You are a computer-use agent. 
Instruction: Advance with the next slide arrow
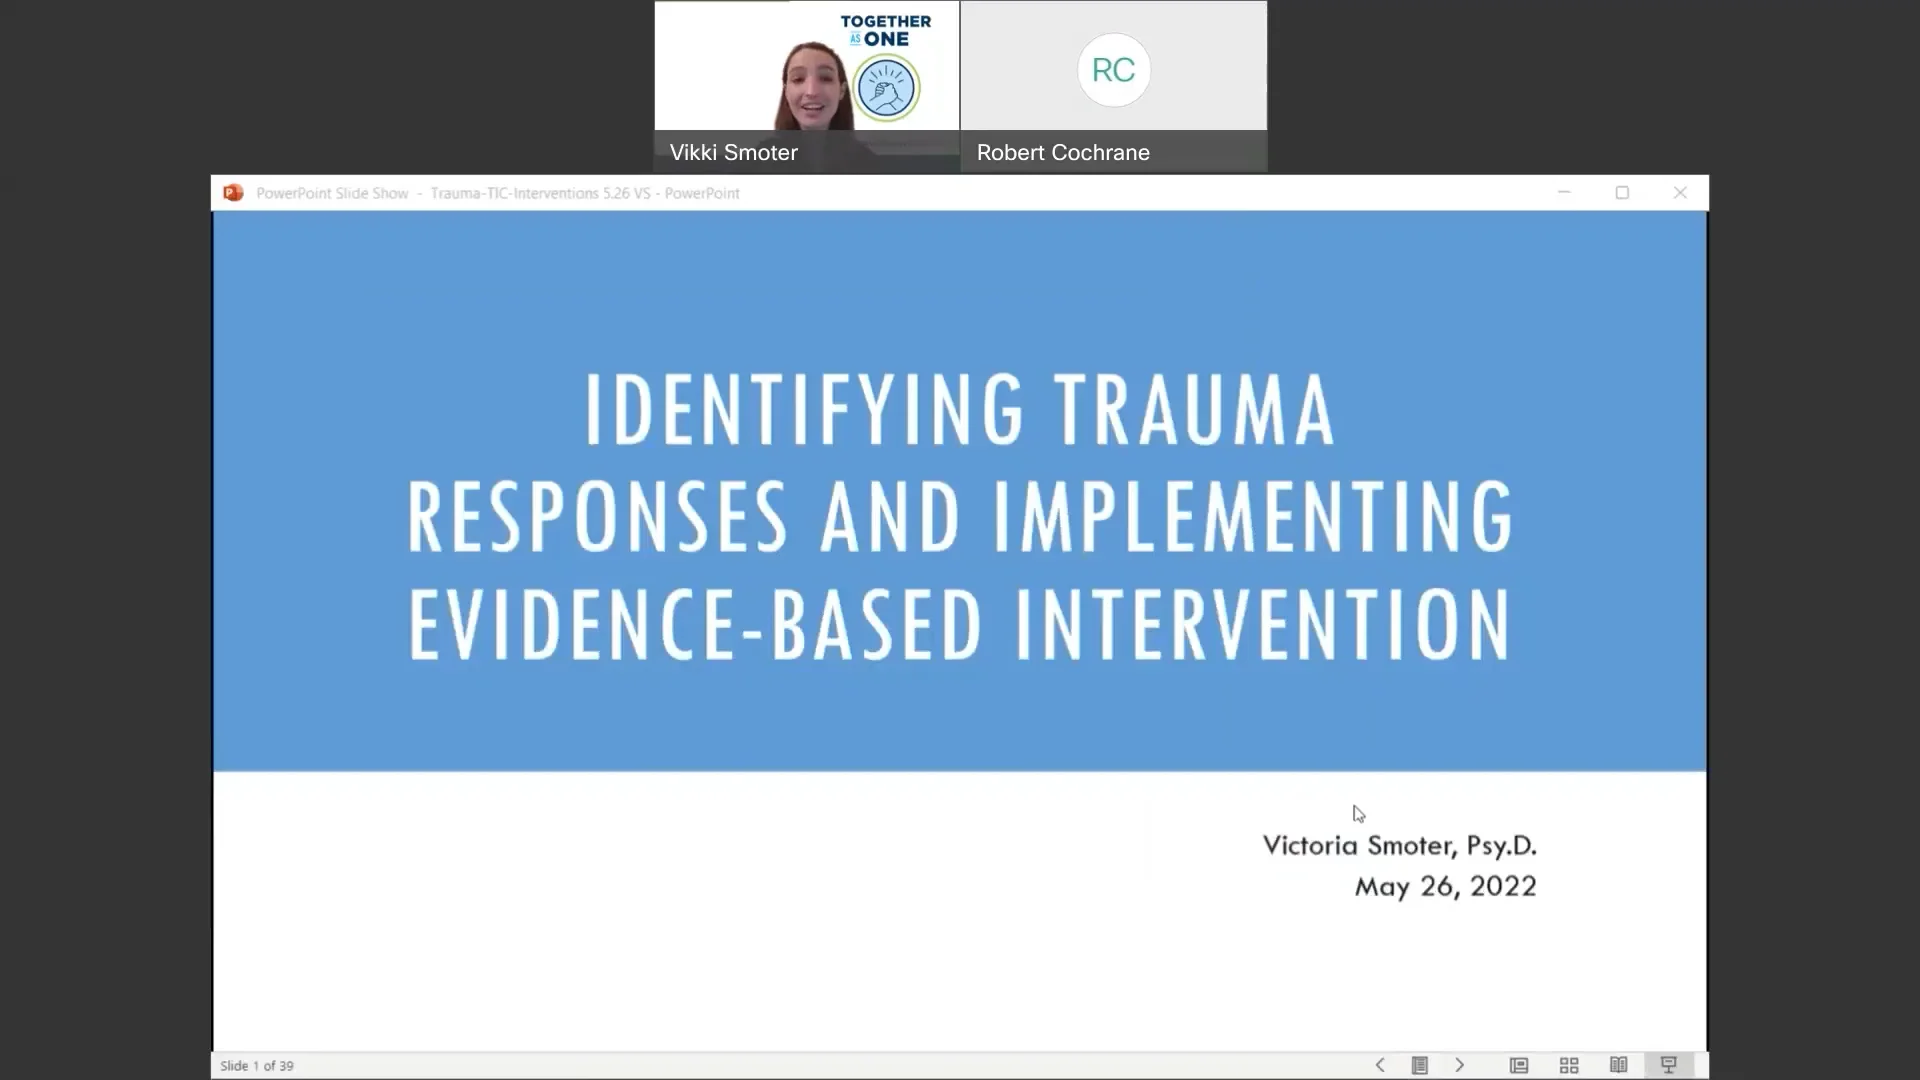(x=1460, y=1065)
